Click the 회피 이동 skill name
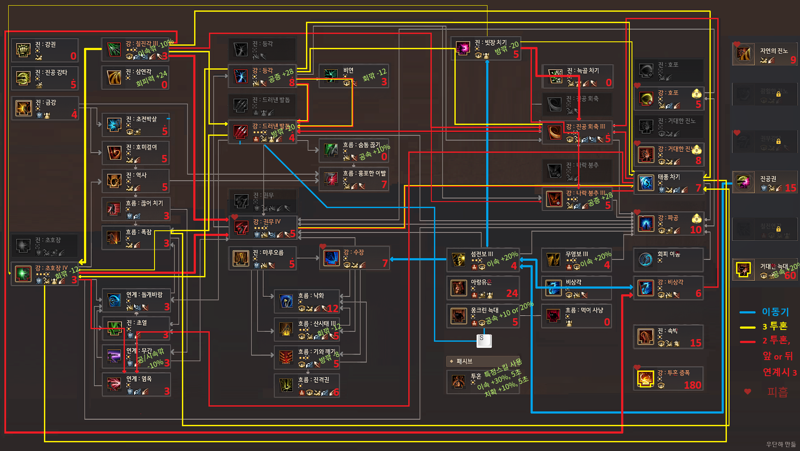The height and width of the screenshot is (451, 800). click(x=668, y=254)
